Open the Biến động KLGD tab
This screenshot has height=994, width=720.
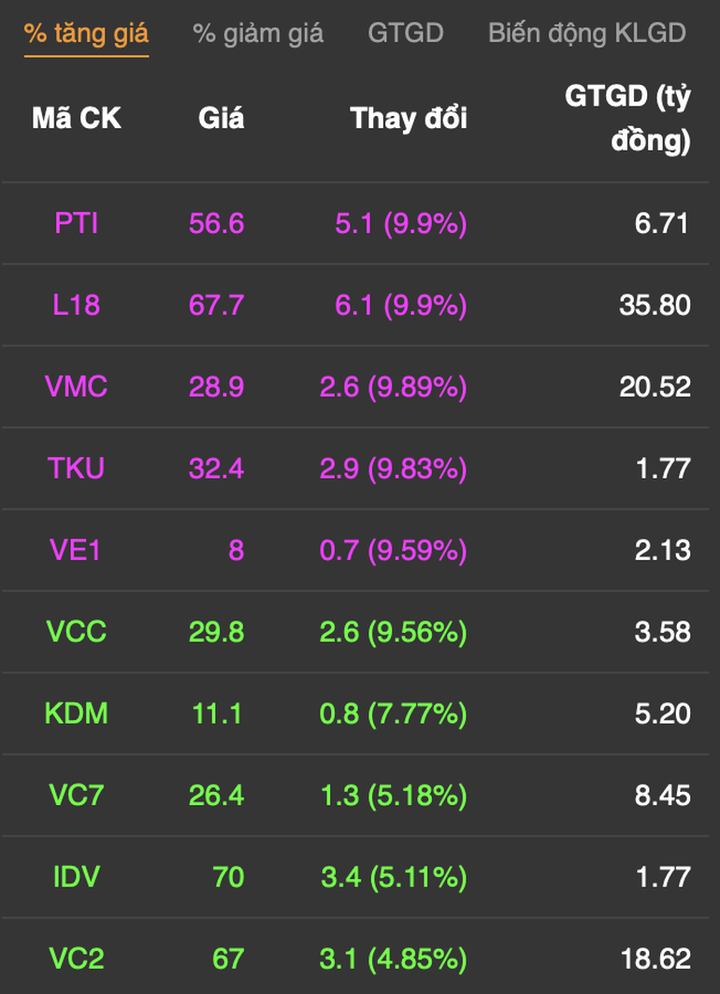point(587,33)
